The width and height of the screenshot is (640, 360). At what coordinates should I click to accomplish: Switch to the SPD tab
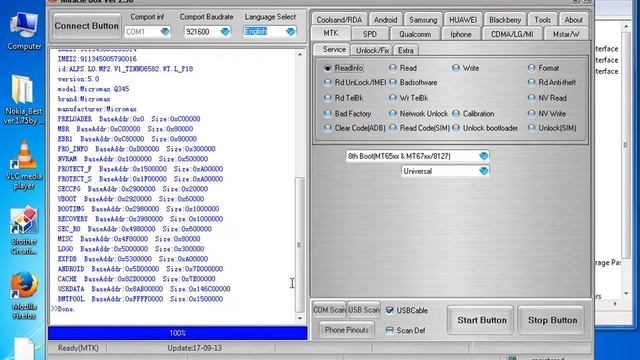370,34
